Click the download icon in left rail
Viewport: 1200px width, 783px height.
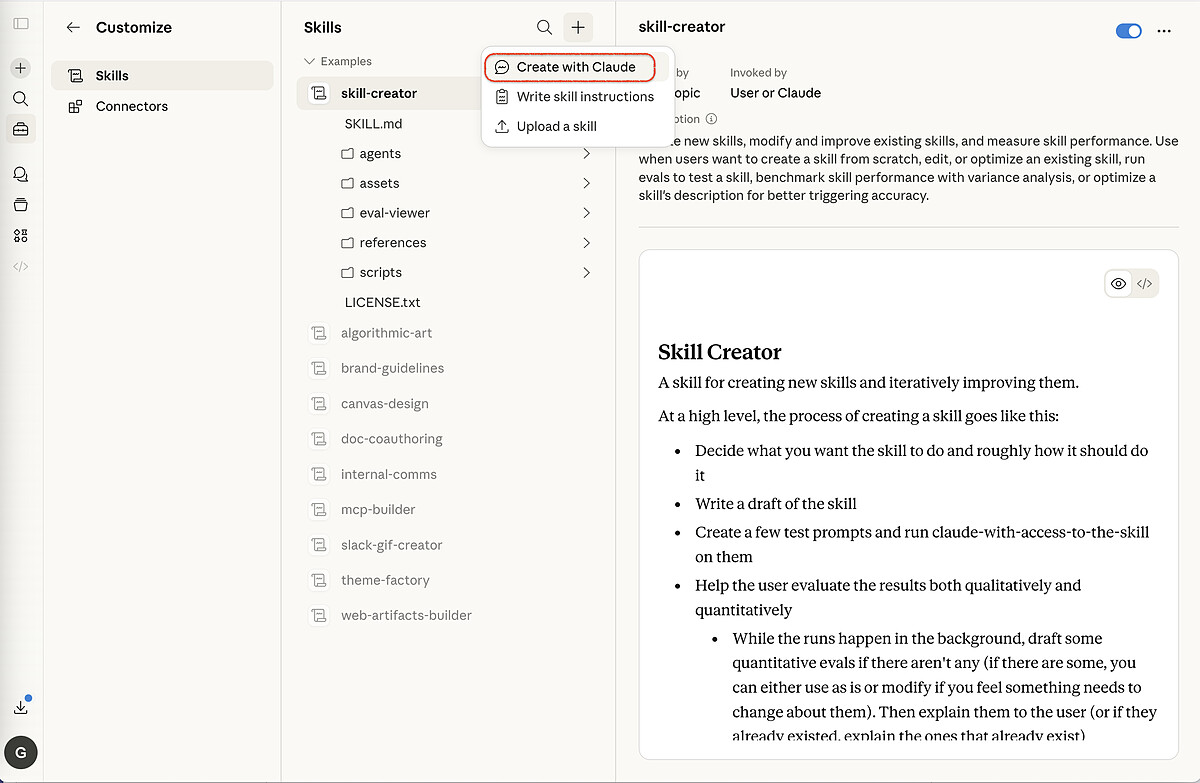(x=21, y=707)
